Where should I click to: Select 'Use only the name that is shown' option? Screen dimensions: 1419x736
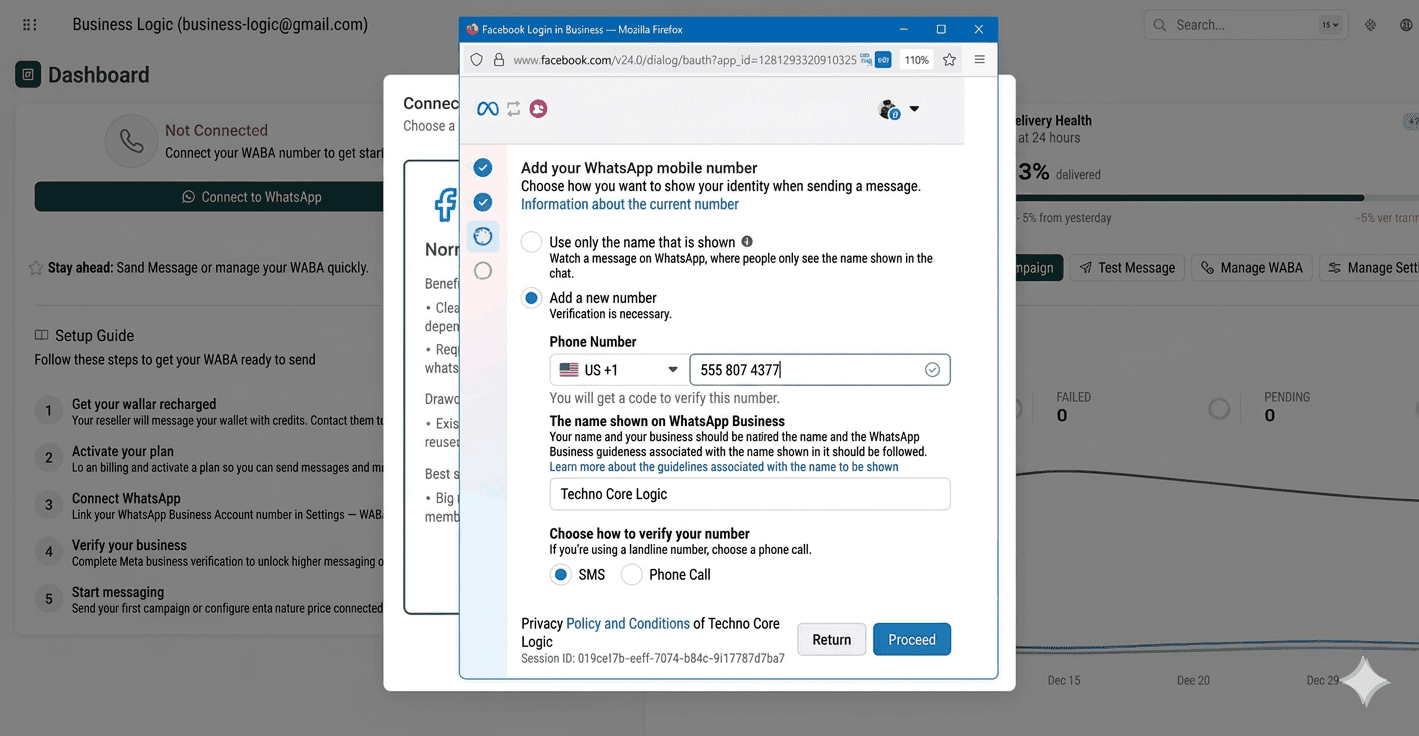(x=532, y=242)
